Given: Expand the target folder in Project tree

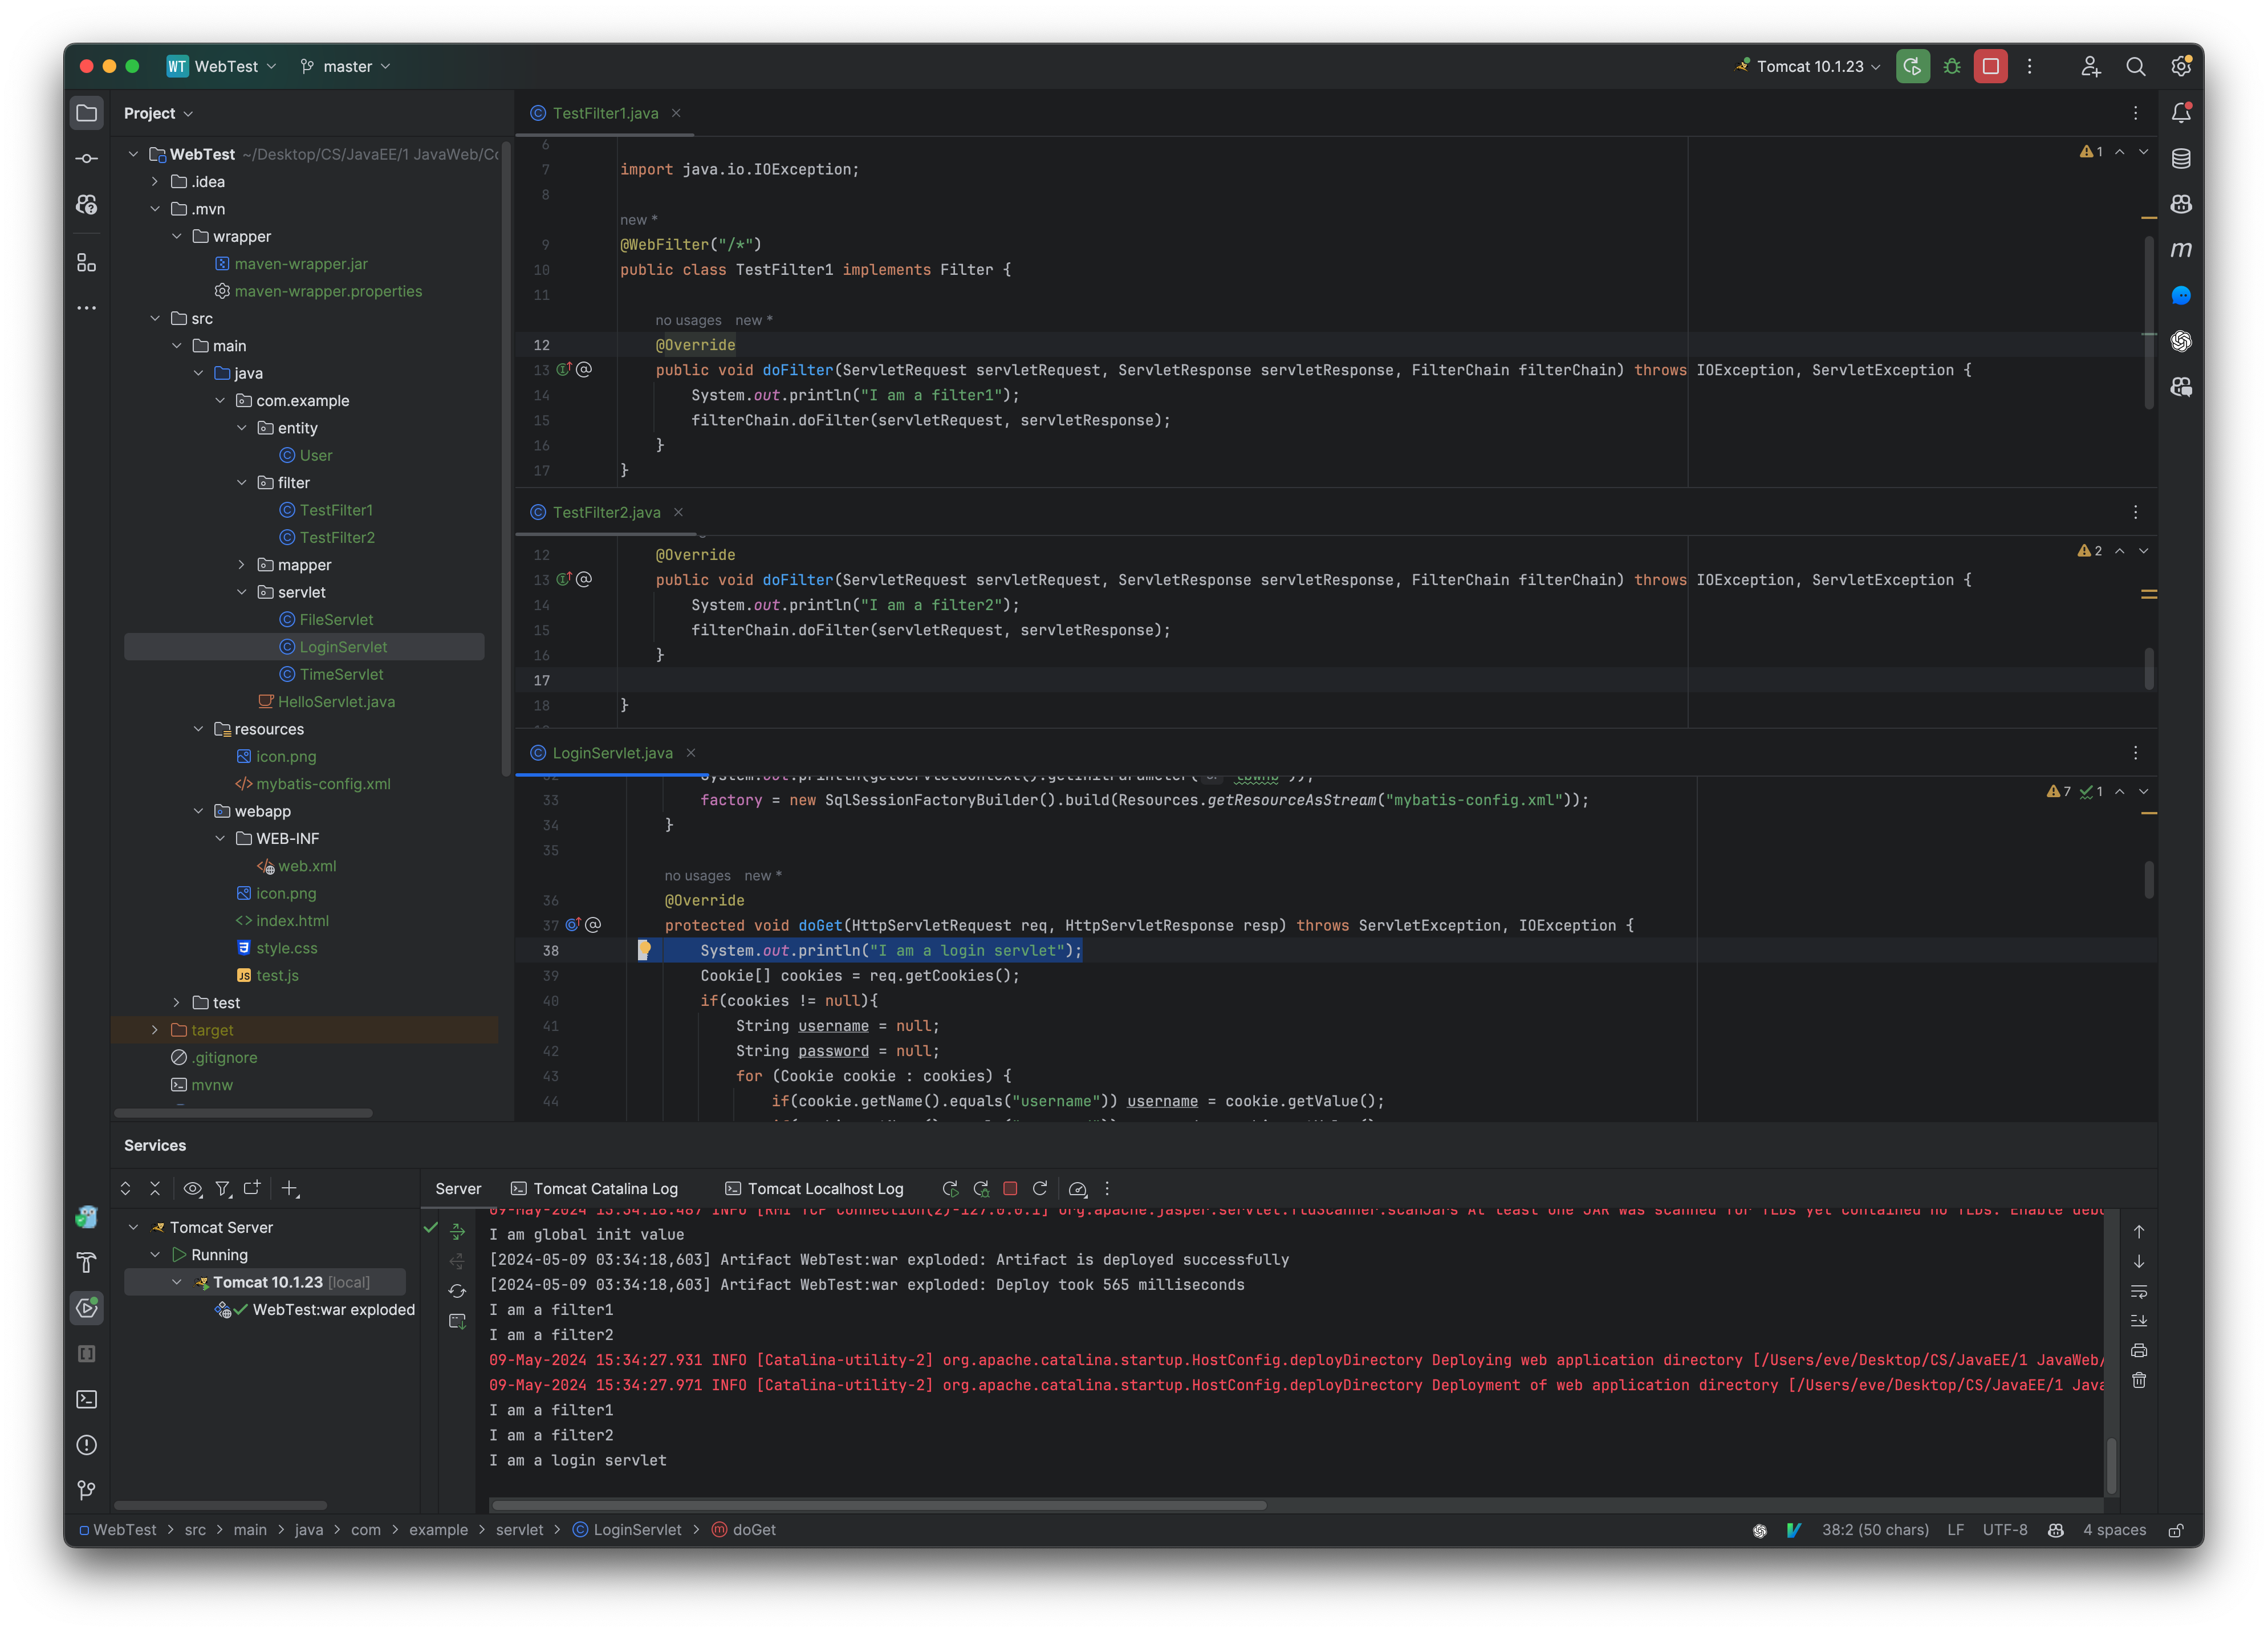Looking at the screenshot, I should tap(155, 1030).
